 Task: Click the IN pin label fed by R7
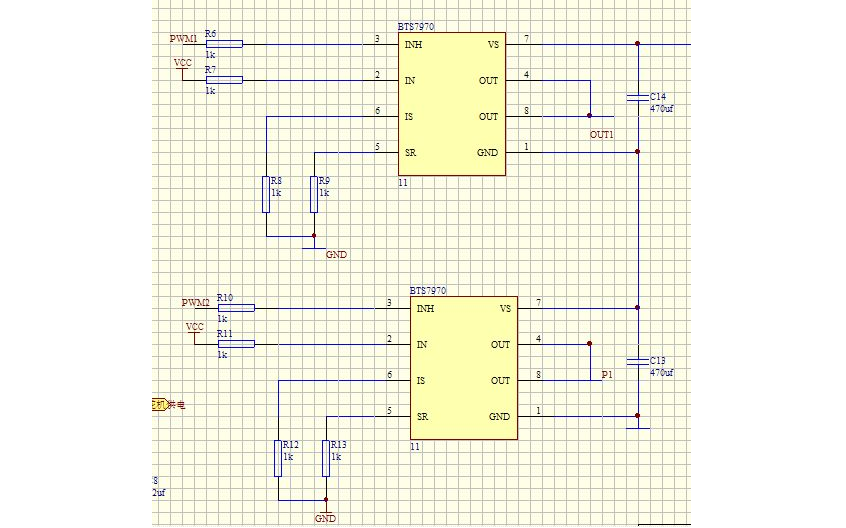point(410,81)
